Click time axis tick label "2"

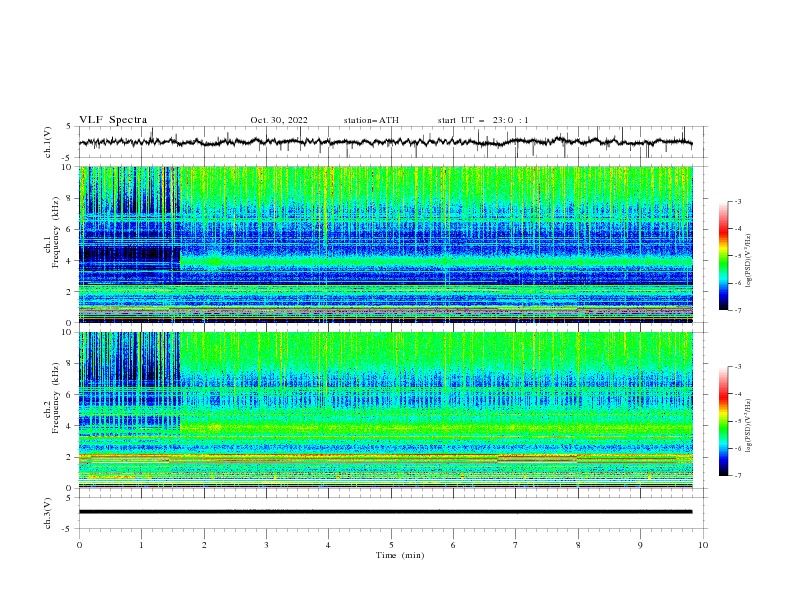pyautogui.click(x=204, y=545)
